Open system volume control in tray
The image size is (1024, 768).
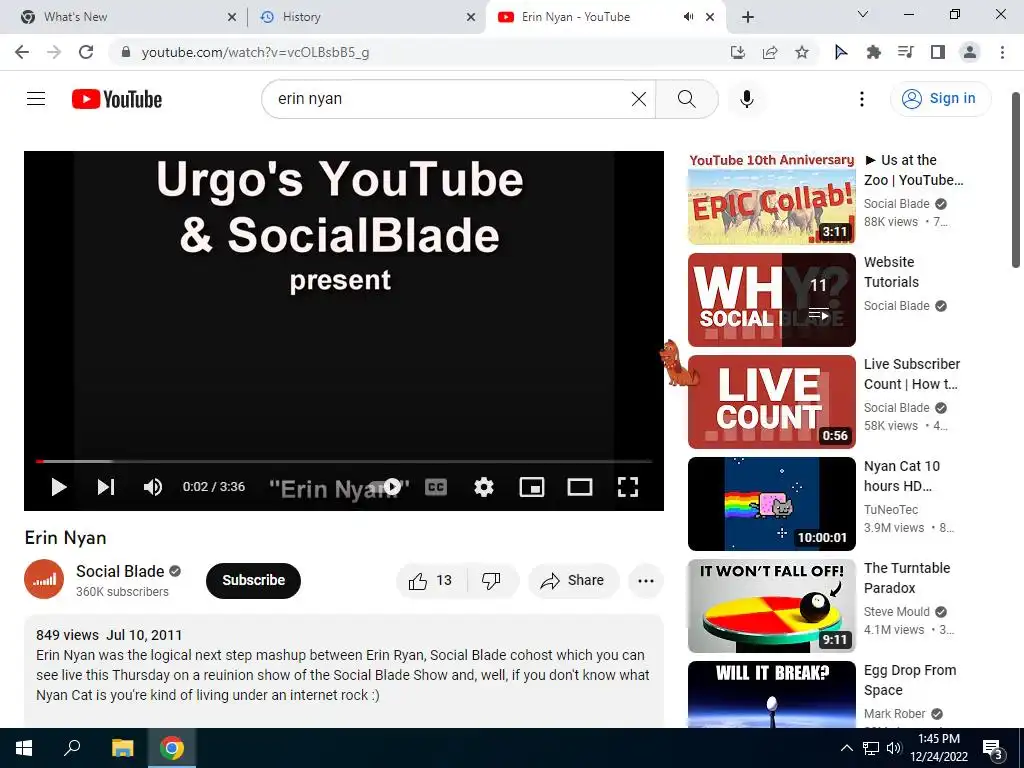pos(894,748)
